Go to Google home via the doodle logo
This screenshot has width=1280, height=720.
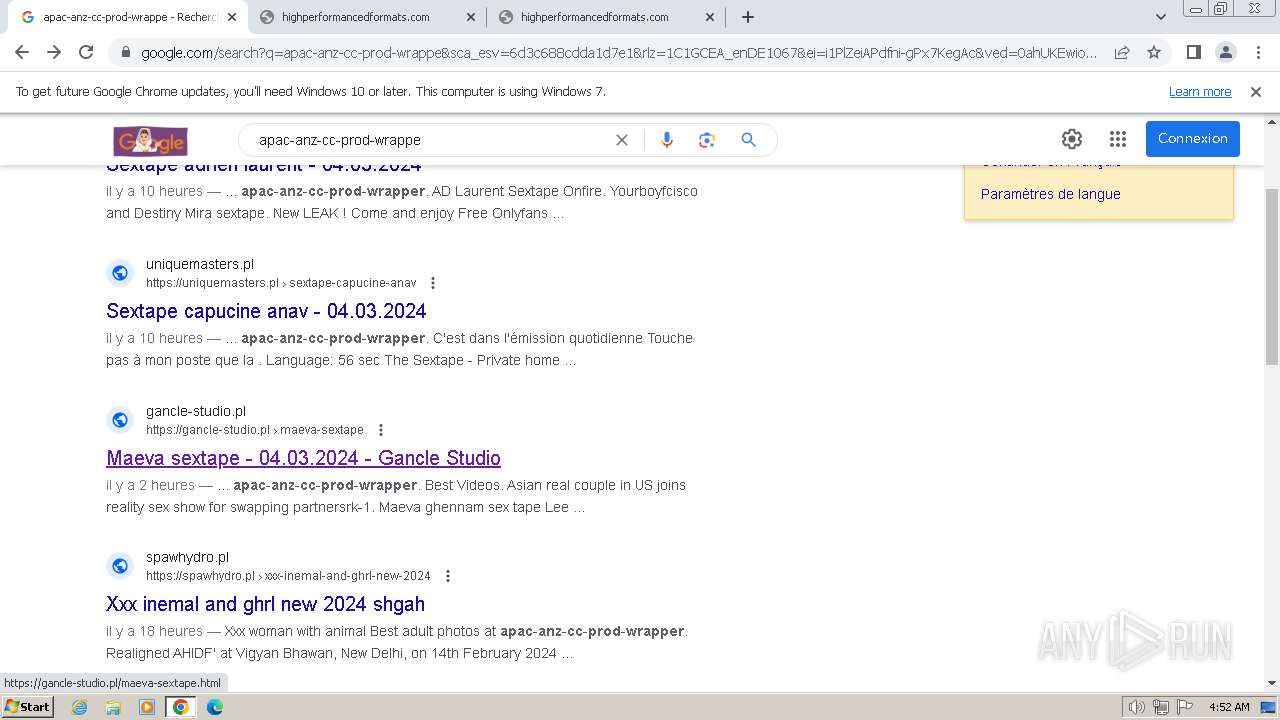click(150, 140)
